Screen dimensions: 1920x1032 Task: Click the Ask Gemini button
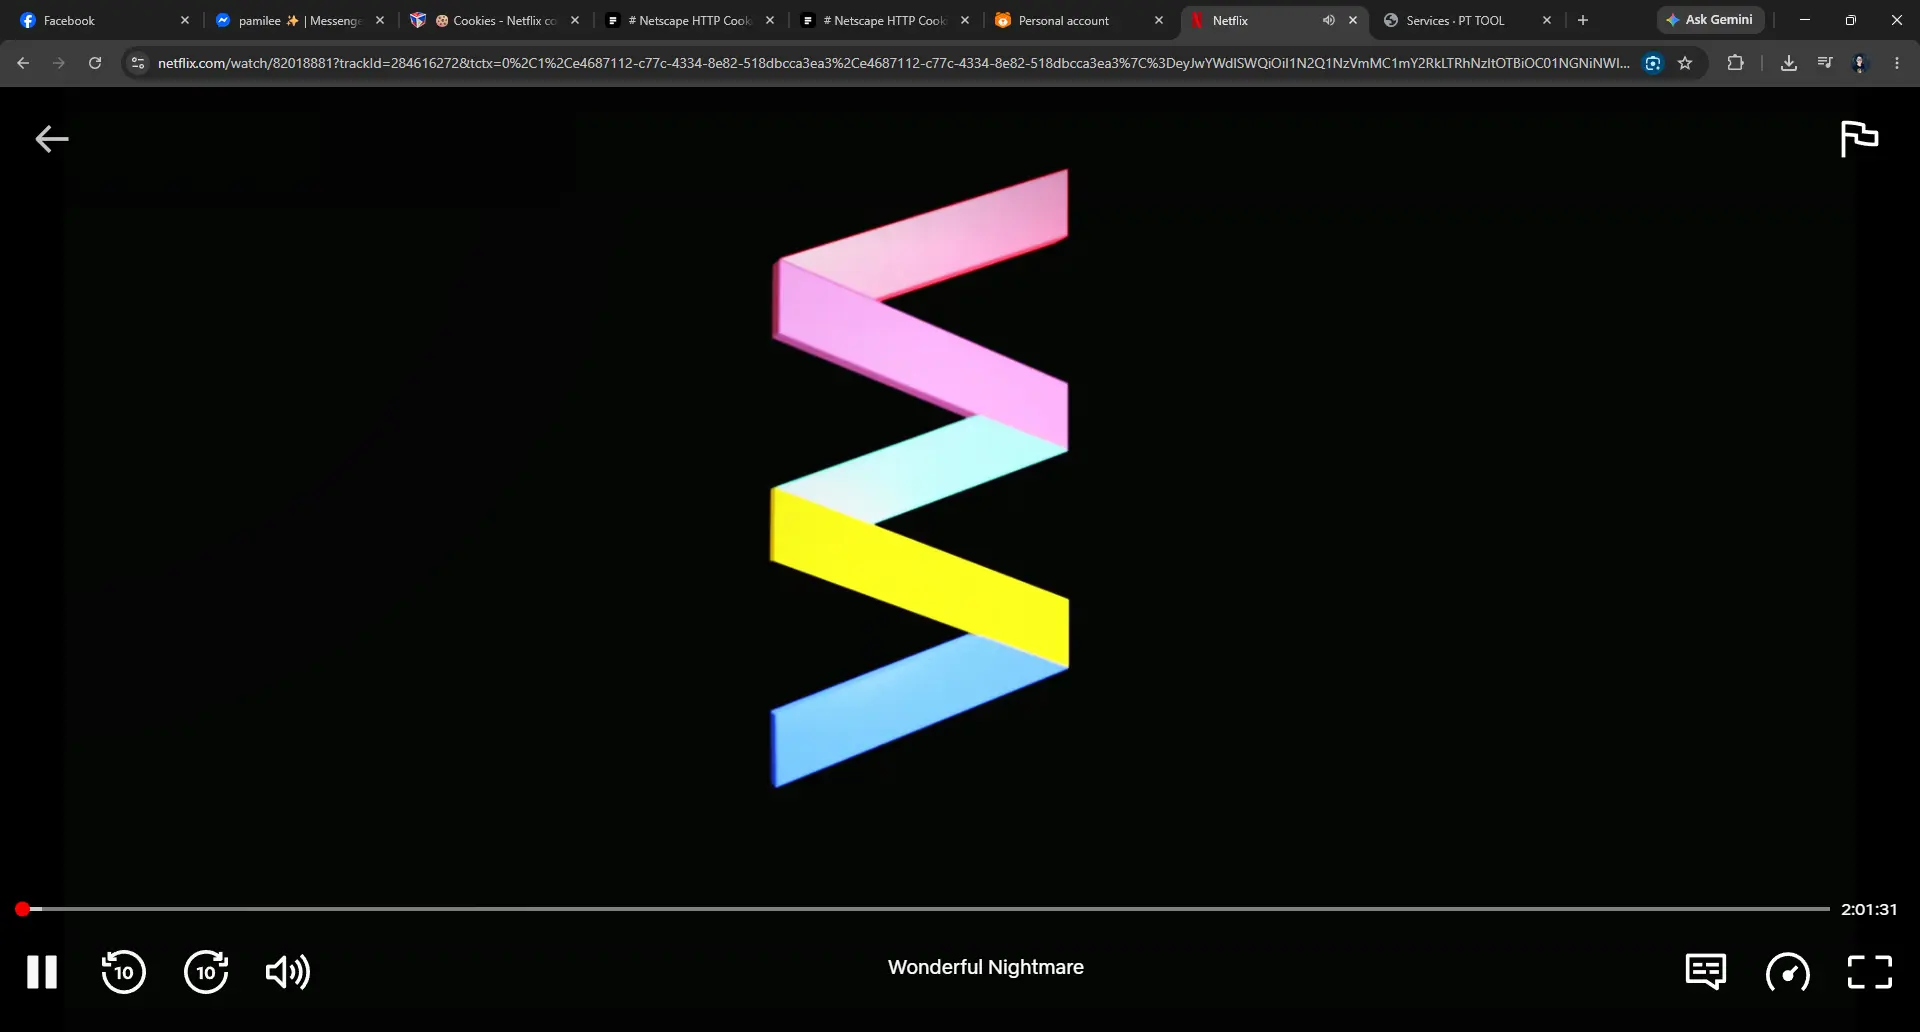coord(1710,20)
